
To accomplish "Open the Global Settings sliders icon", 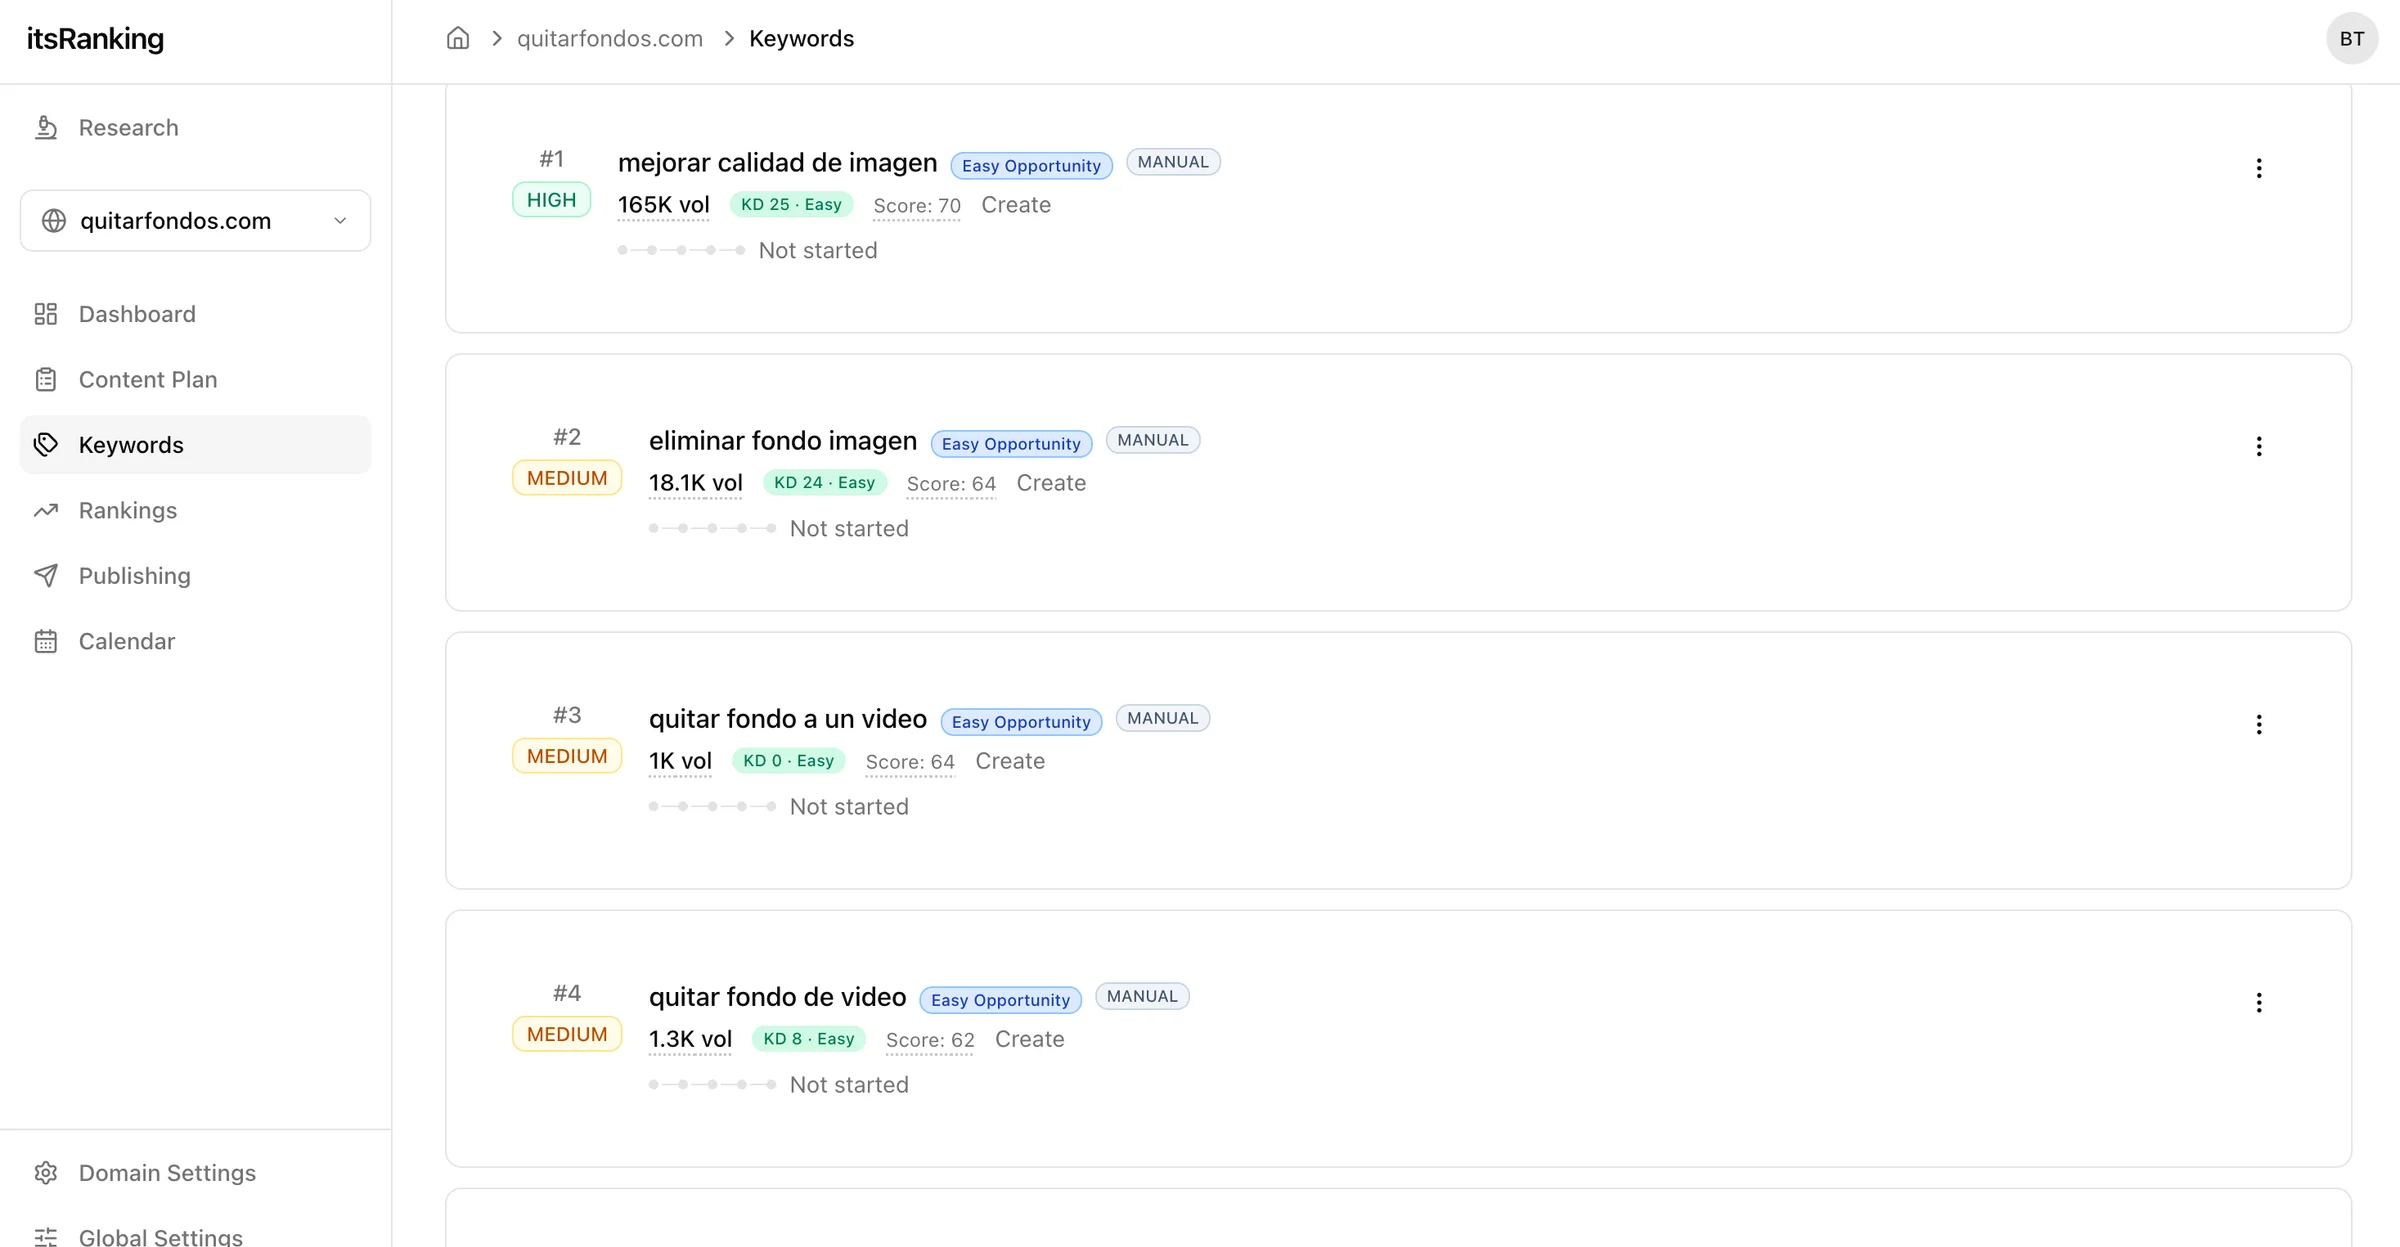I will [47, 1236].
